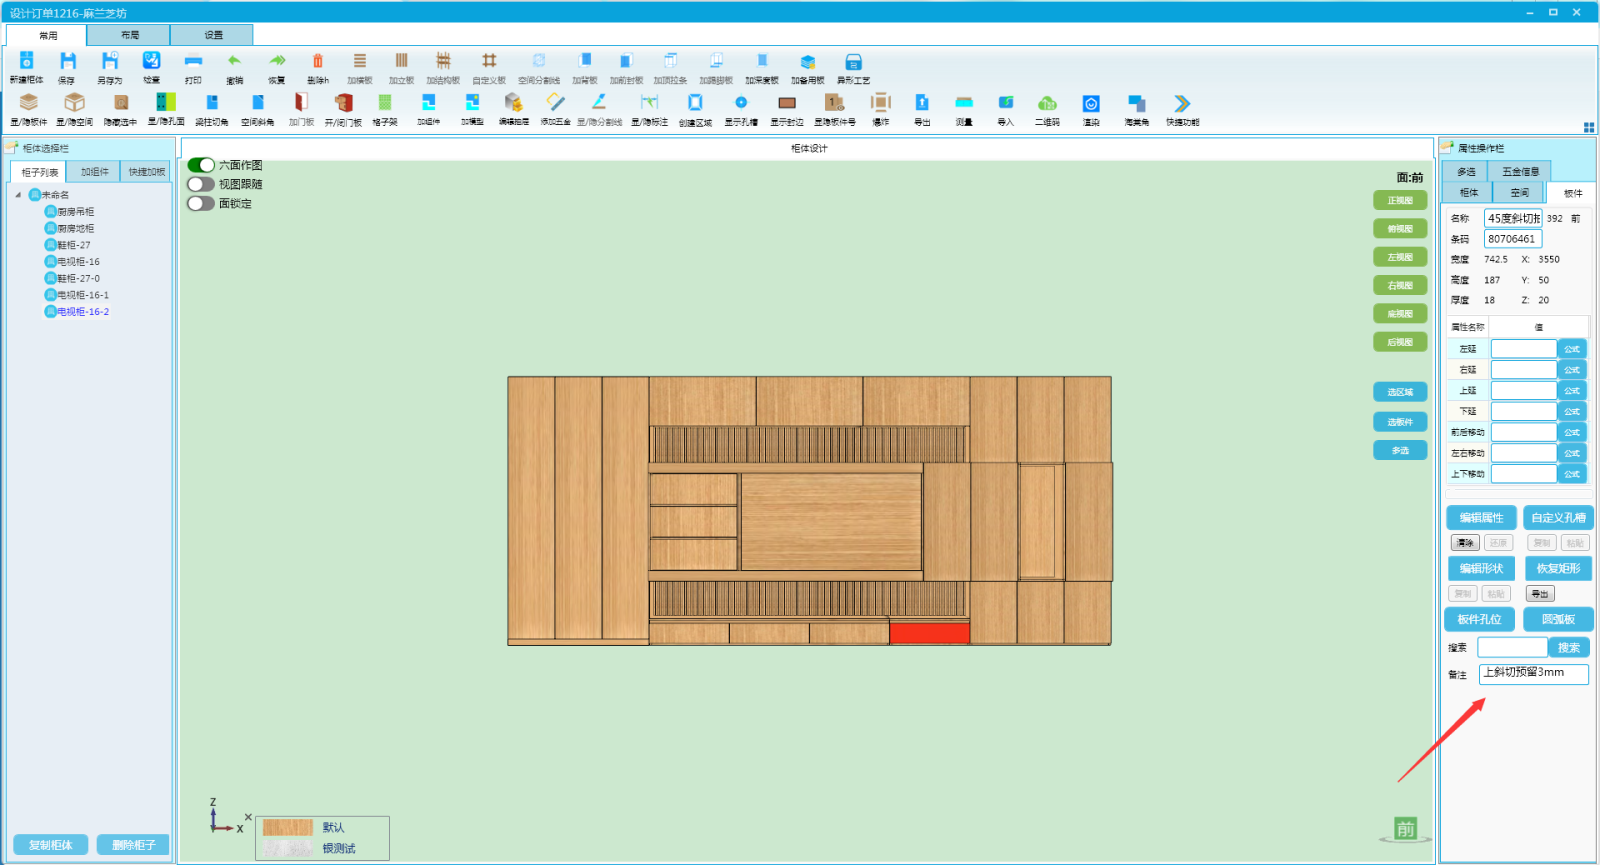Open the 五金信息 properties tab
The width and height of the screenshot is (1600, 865).
click(1520, 172)
